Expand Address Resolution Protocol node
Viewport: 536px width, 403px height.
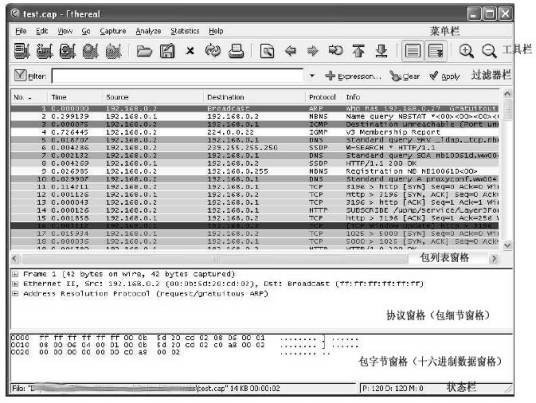[x=15, y=293]
